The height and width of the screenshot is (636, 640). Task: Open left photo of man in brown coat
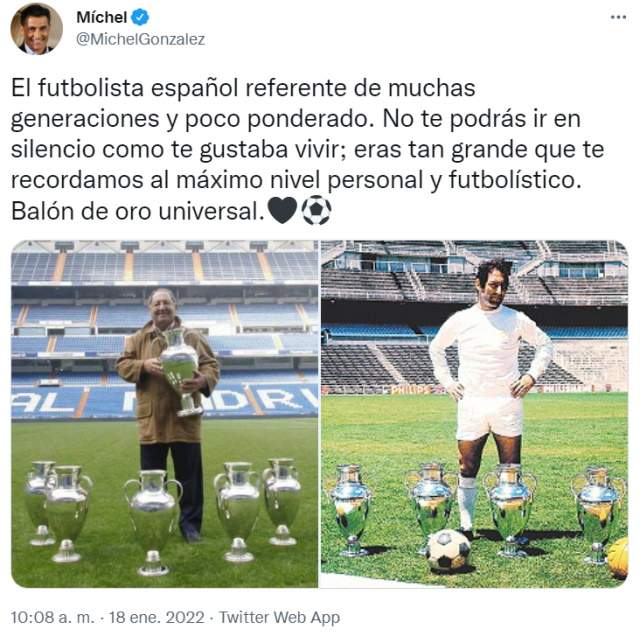(164, 414)
